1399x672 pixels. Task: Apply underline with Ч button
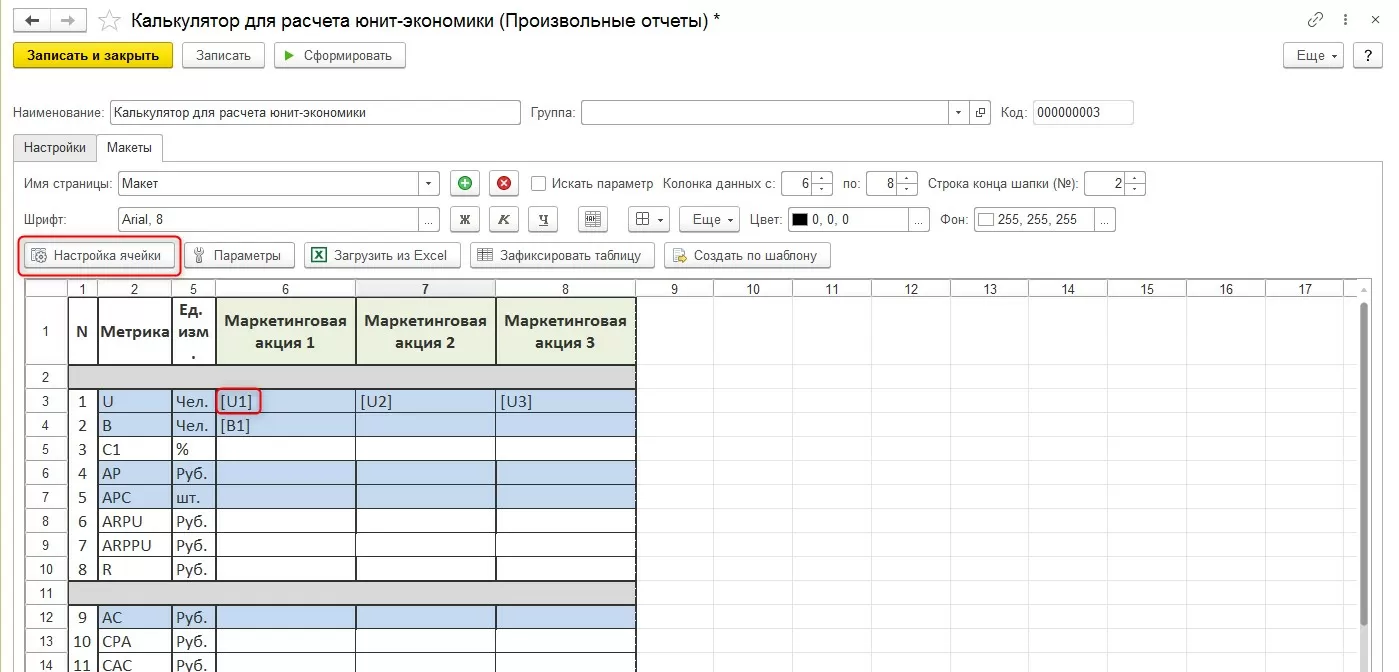click(x=543, y=219)
